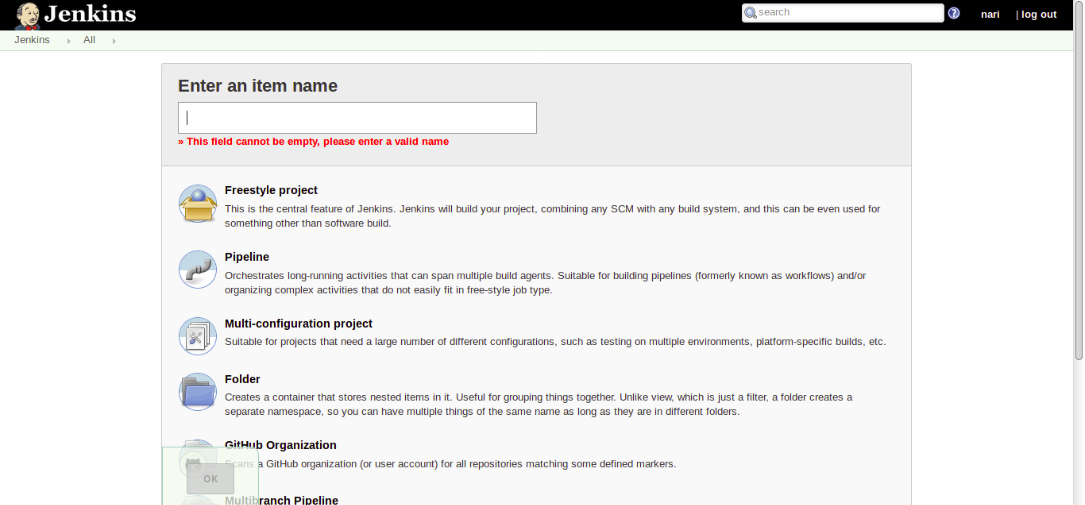Choose the GitHub Organization title
Screen dimensions: 1085x505
pos(281,446)
